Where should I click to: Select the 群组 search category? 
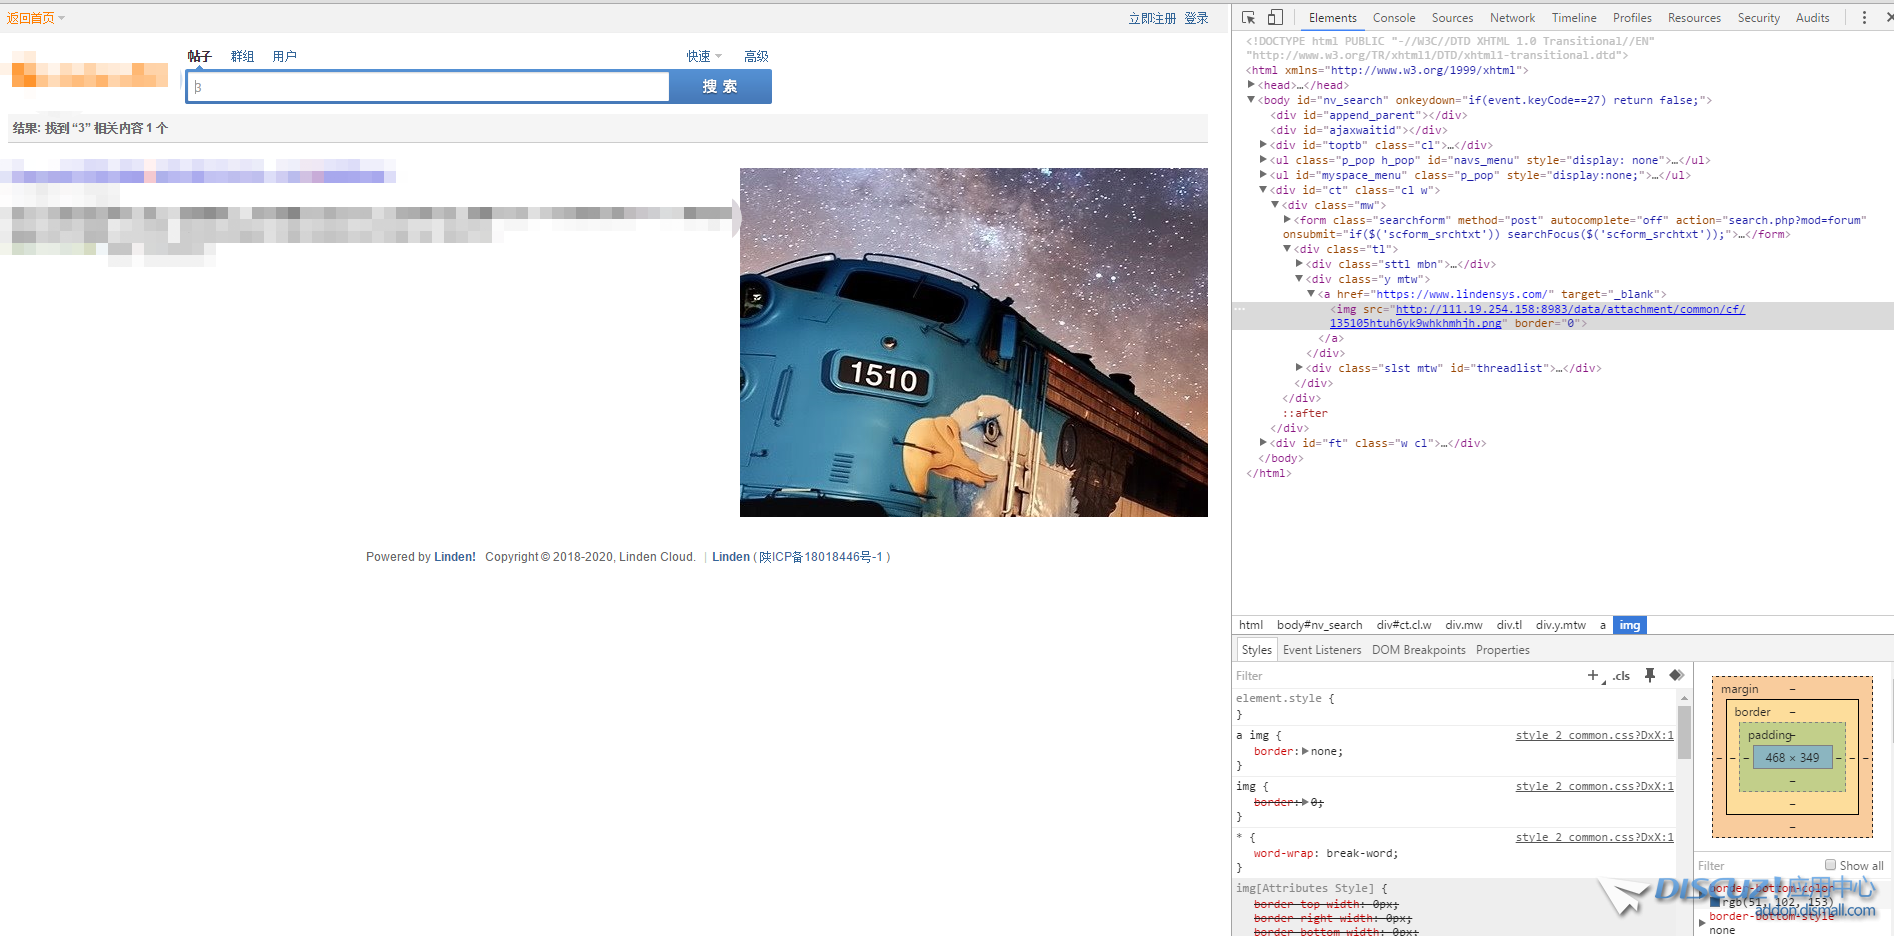pos(242,57)
